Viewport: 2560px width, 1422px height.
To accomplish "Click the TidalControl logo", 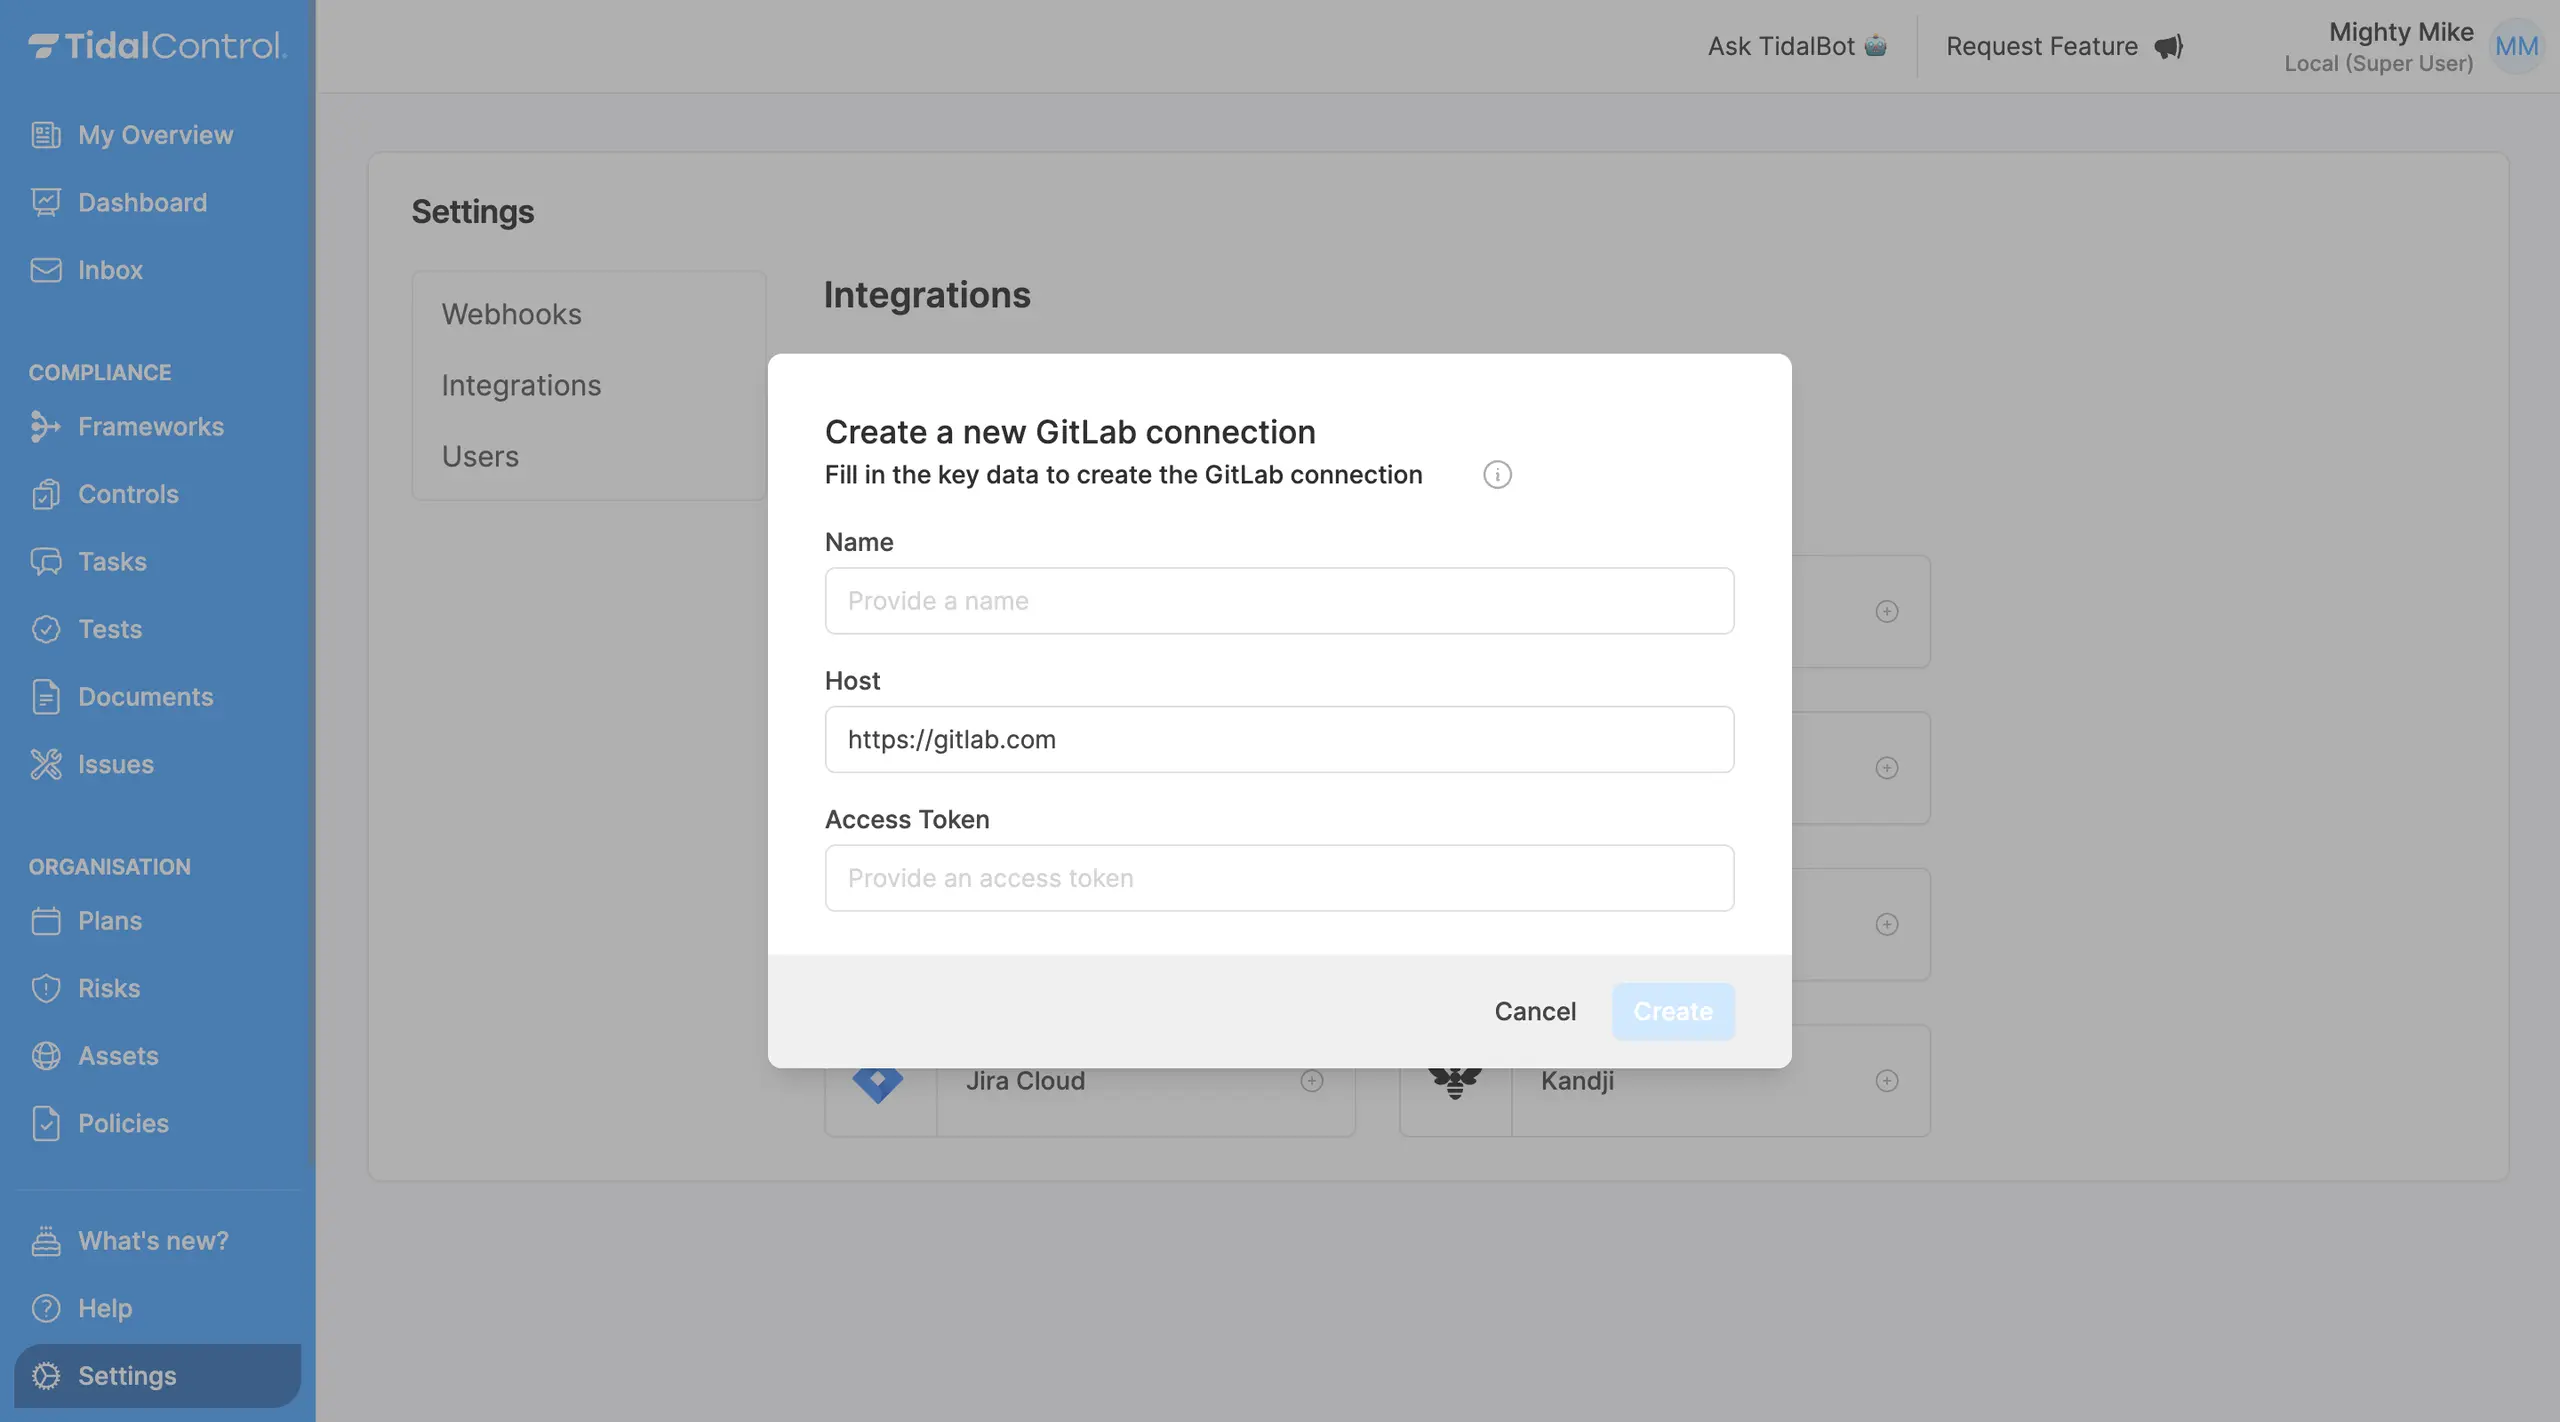I will coord(157,46).
